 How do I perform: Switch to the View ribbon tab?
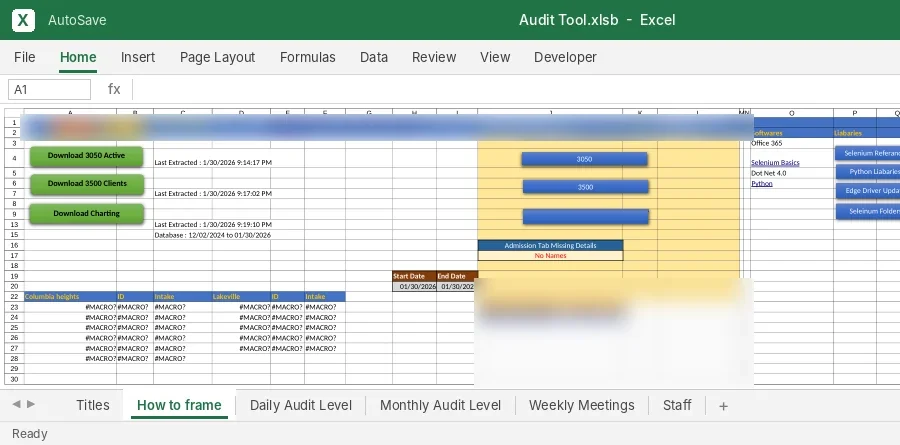click(495, 57)
